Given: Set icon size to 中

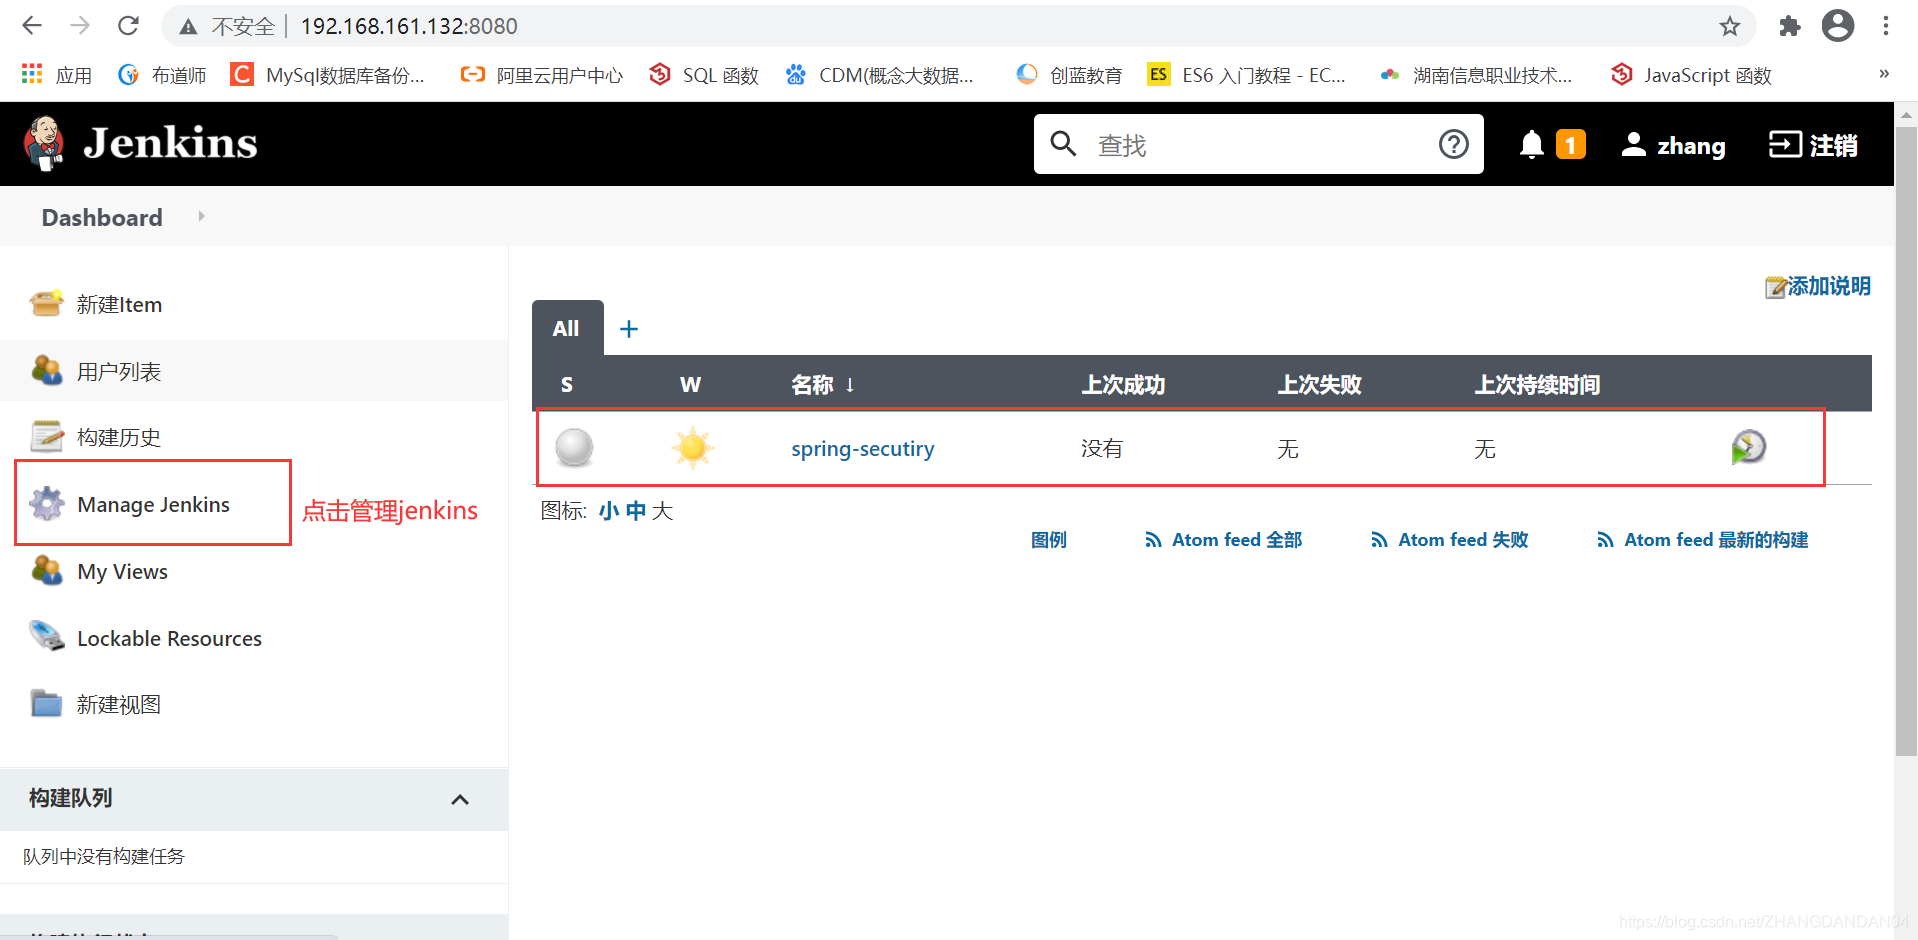Looking at the screenshot, I should [x=635, y=511].
